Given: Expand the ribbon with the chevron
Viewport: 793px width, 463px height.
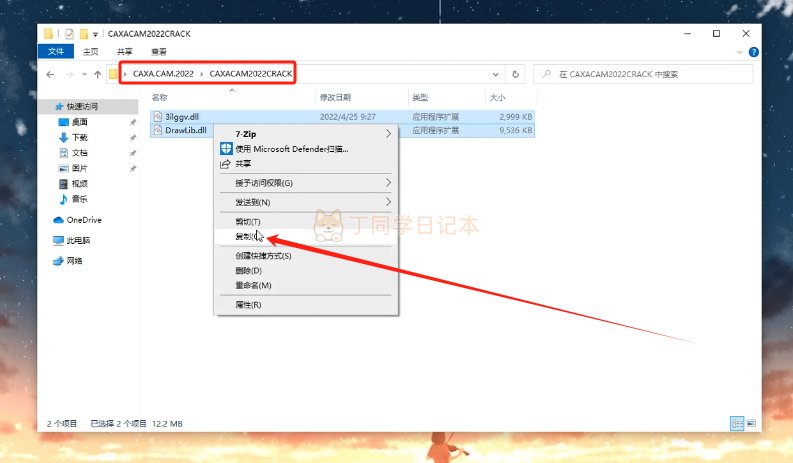Looking at the screenshot, I should pos(739,52).
